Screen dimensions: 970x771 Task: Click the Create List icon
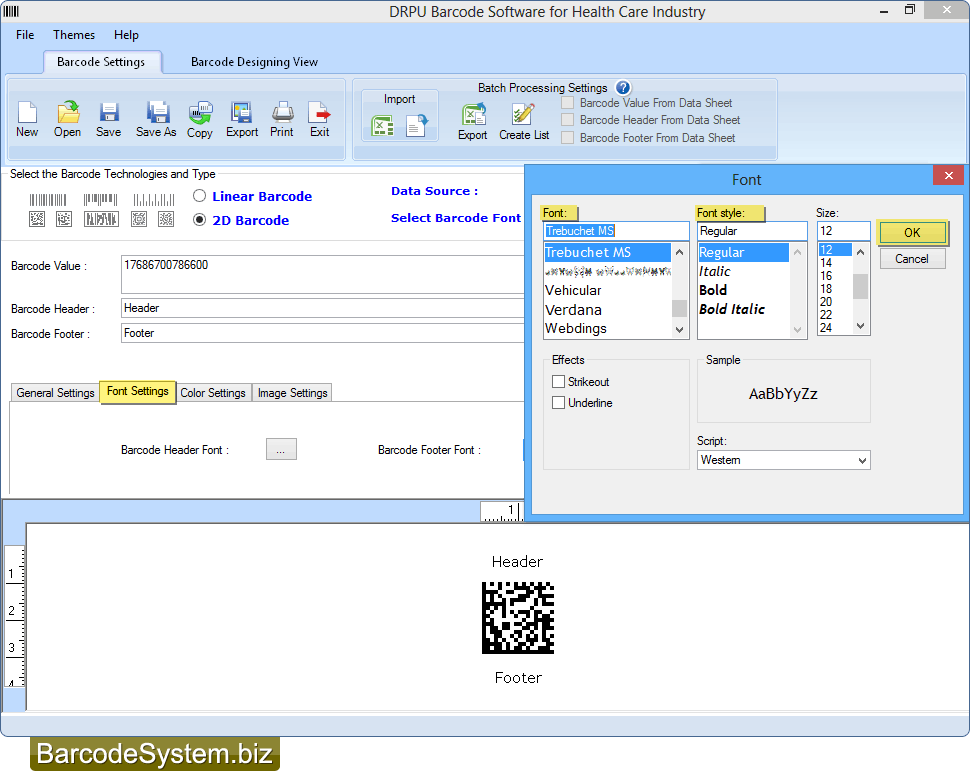click(x=523, y=115)
